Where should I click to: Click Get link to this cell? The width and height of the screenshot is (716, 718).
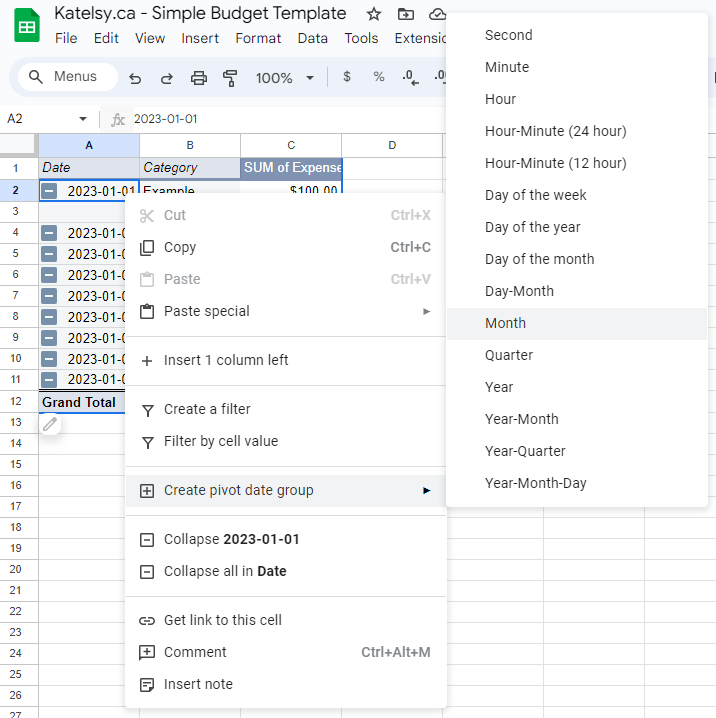tap(223, 620)
